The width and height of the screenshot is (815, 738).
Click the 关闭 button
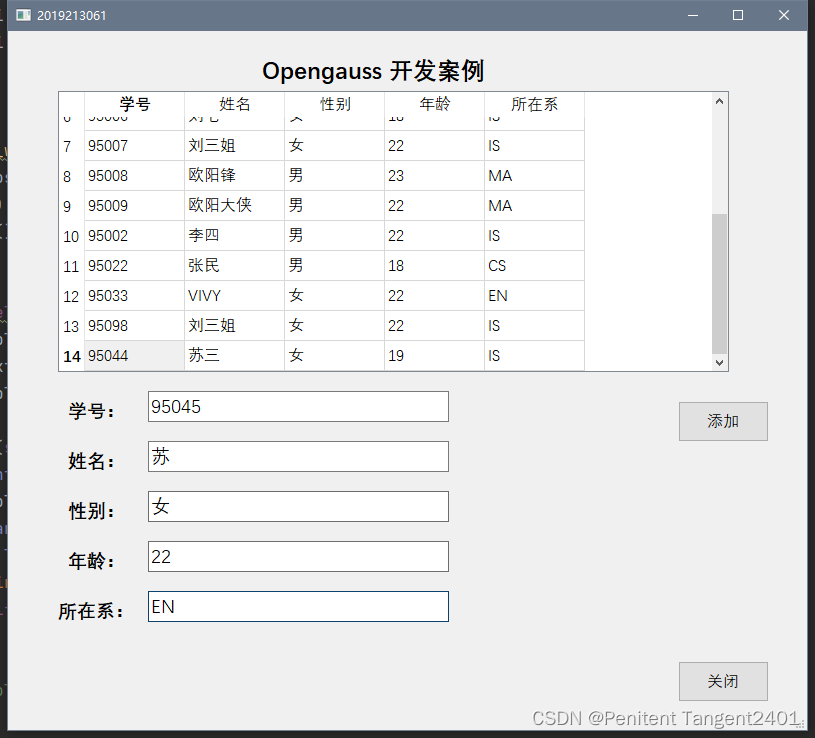[x=723, y=681]
